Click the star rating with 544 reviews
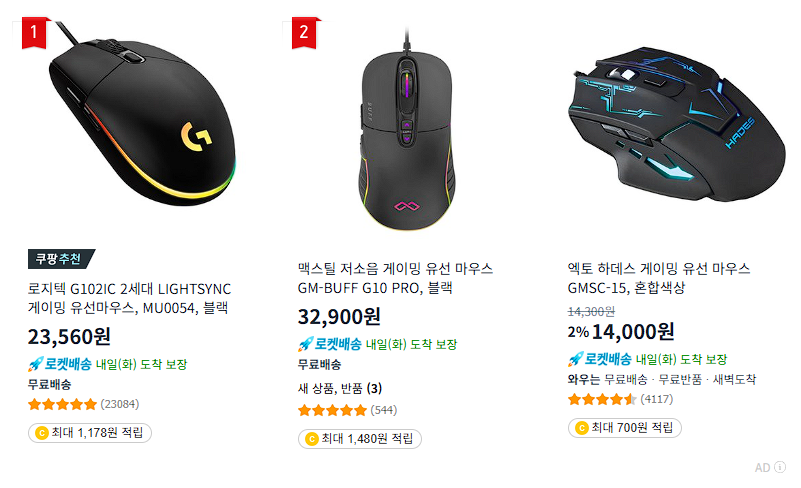The width and height of the screenshot is (801, 488). coord(333,410)
